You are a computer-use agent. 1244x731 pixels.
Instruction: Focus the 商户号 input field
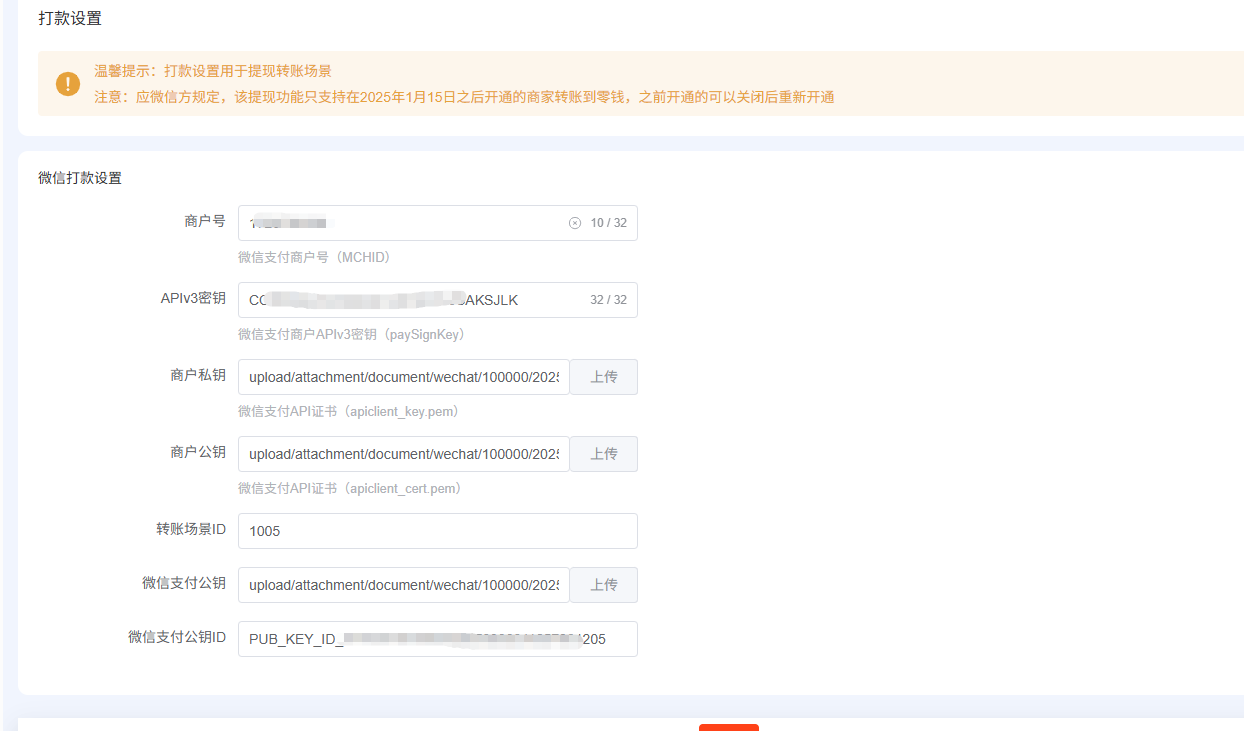tap(400, 223)
